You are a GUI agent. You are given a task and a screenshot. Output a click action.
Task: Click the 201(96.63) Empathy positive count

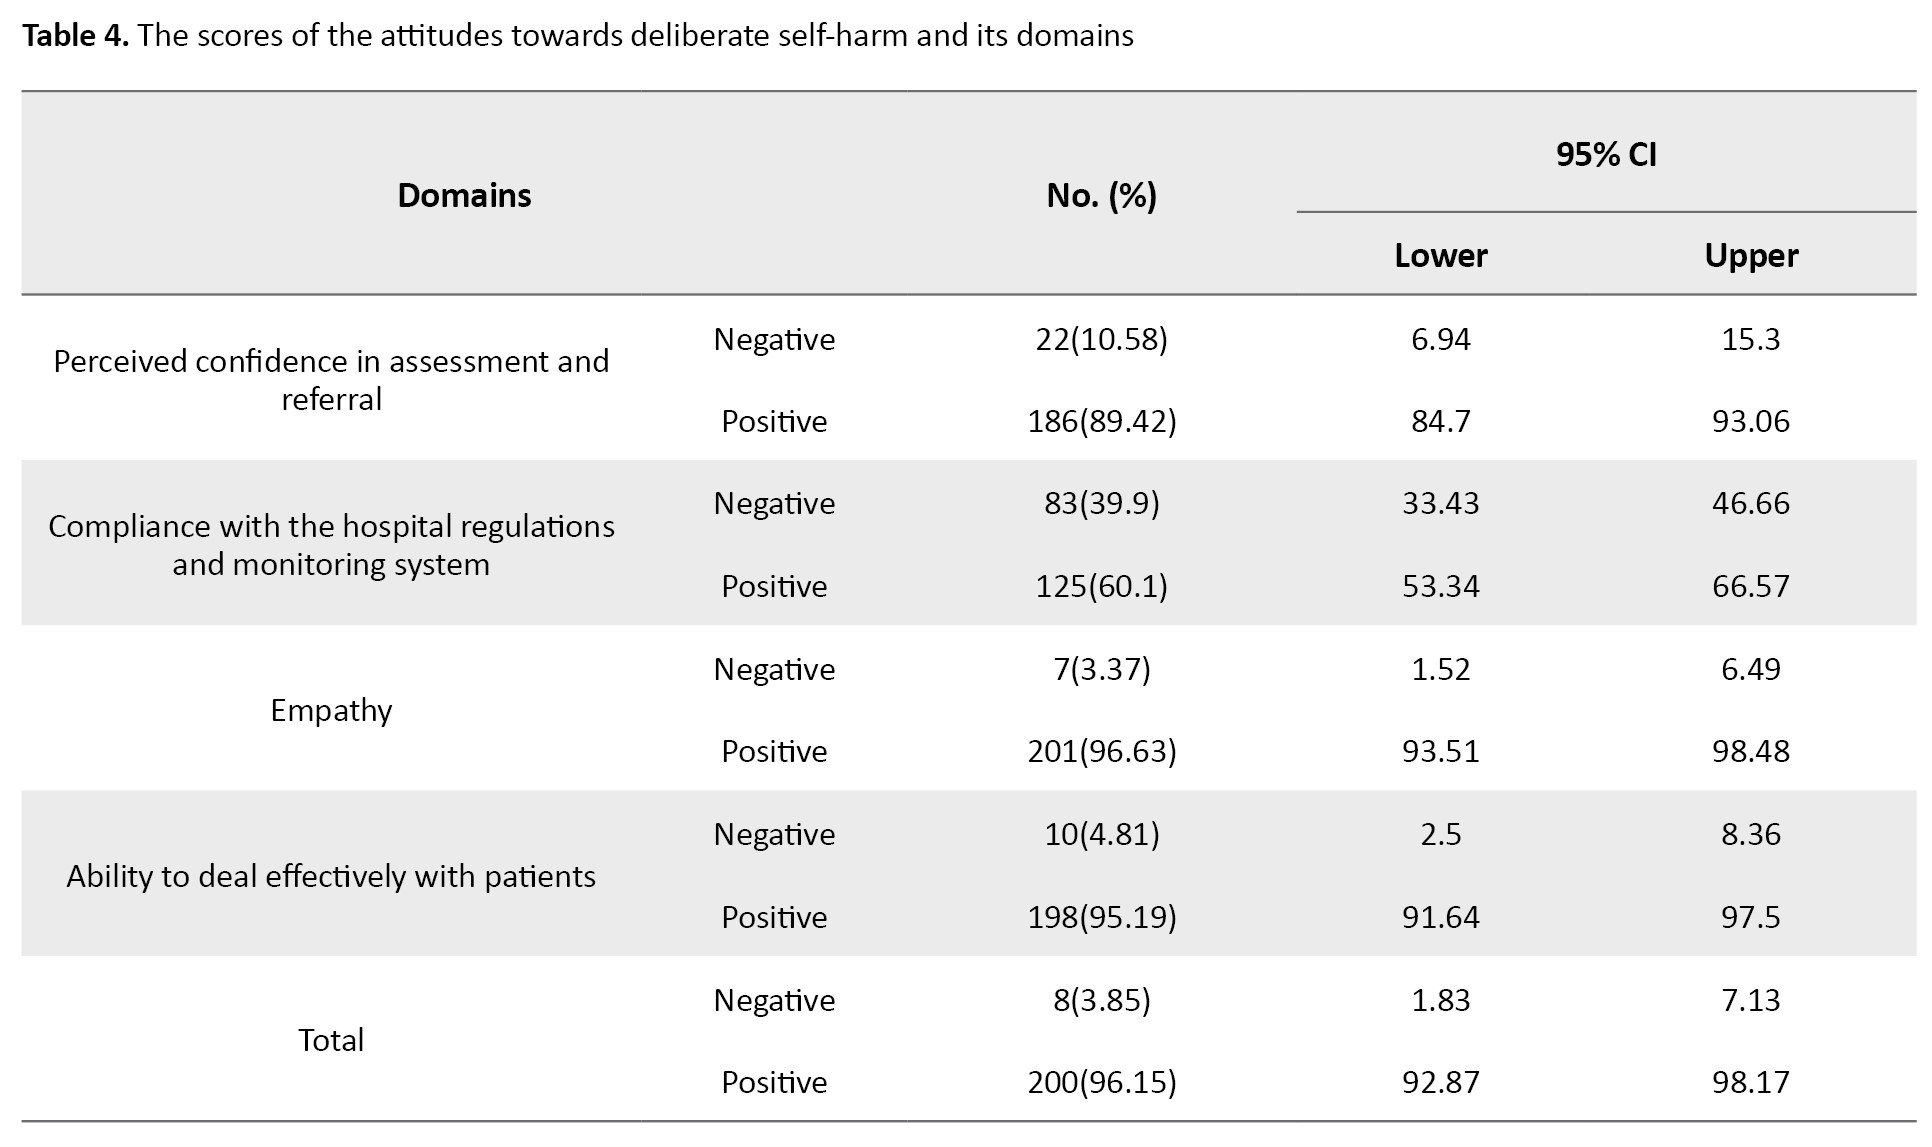point(1101,751)
